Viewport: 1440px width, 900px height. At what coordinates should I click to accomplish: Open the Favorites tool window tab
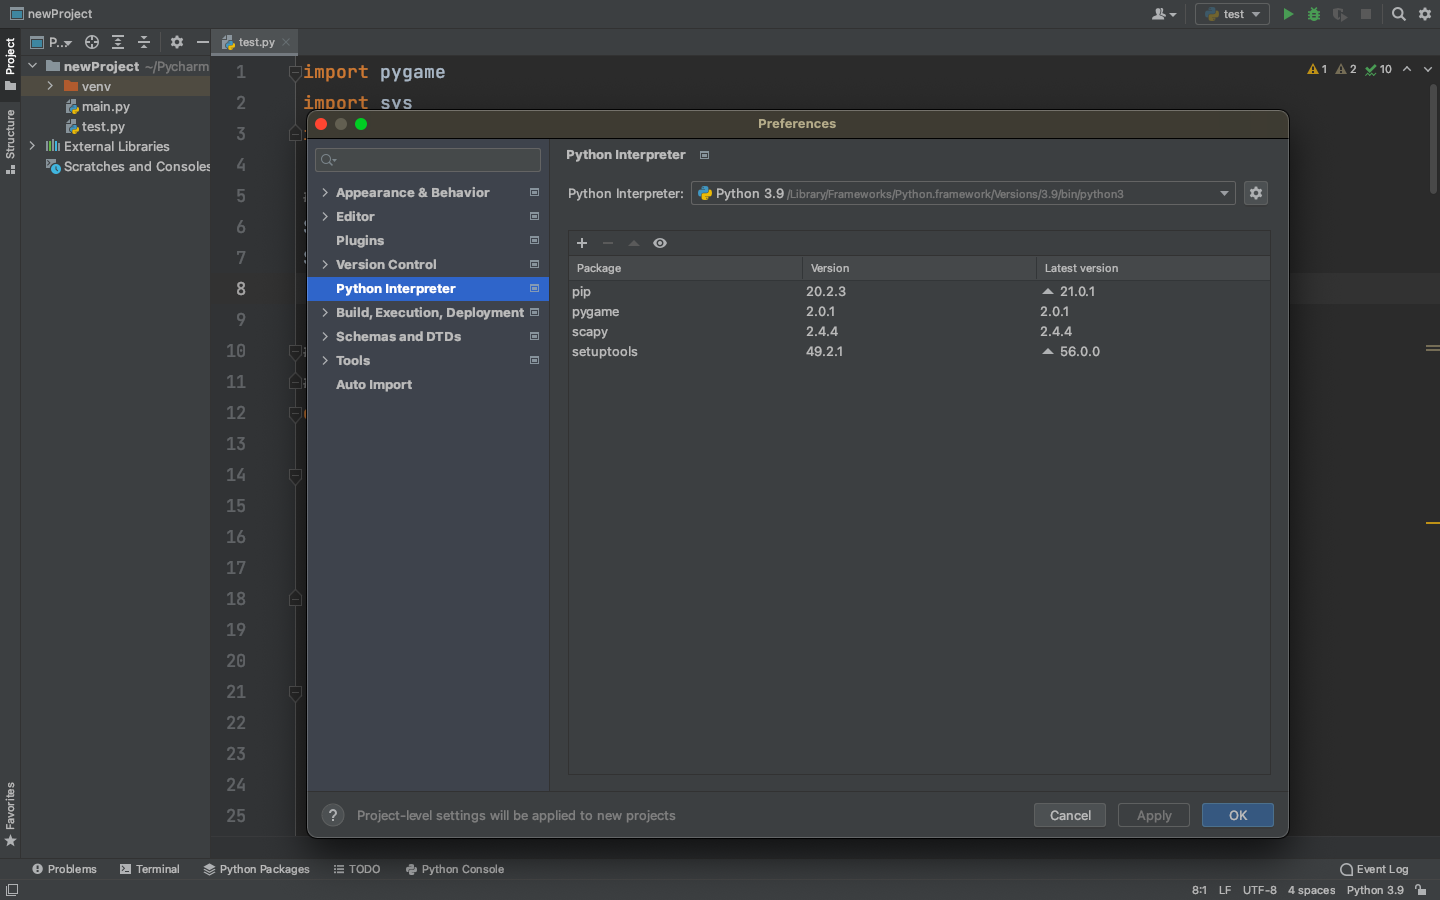pyautogui.click(x=10, y=814)
